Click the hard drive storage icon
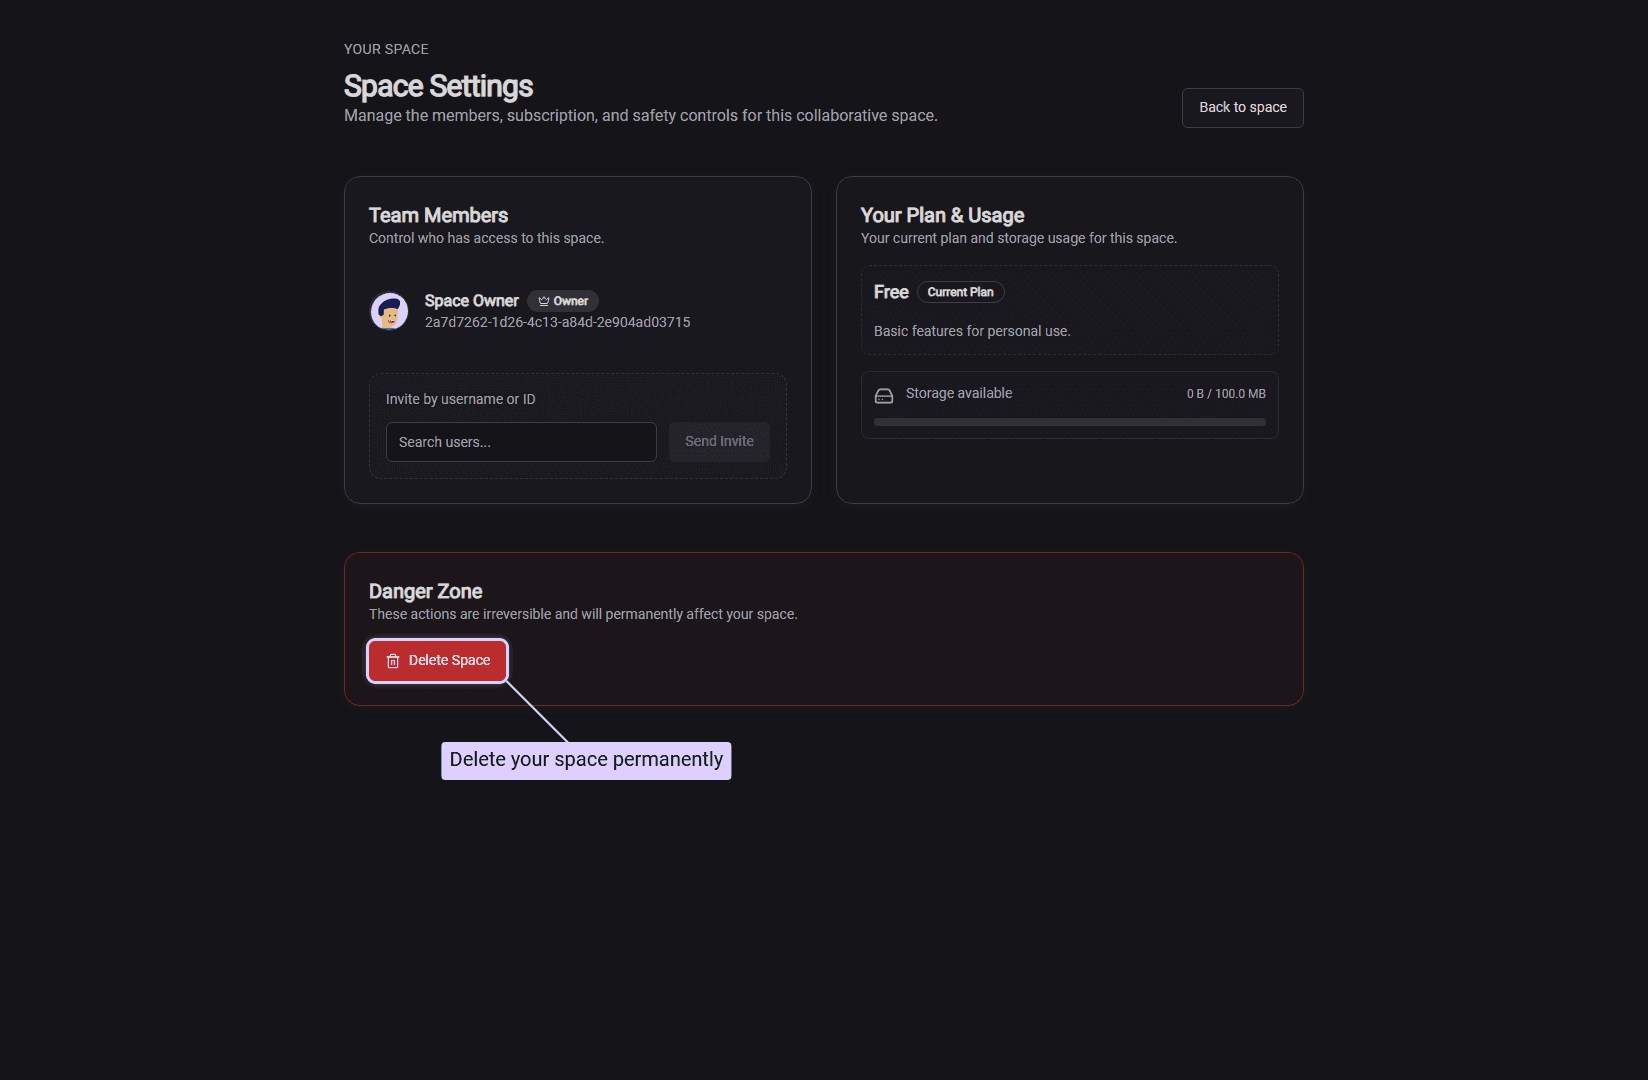Viewport: 1648px width, 1080px height. 884,394
